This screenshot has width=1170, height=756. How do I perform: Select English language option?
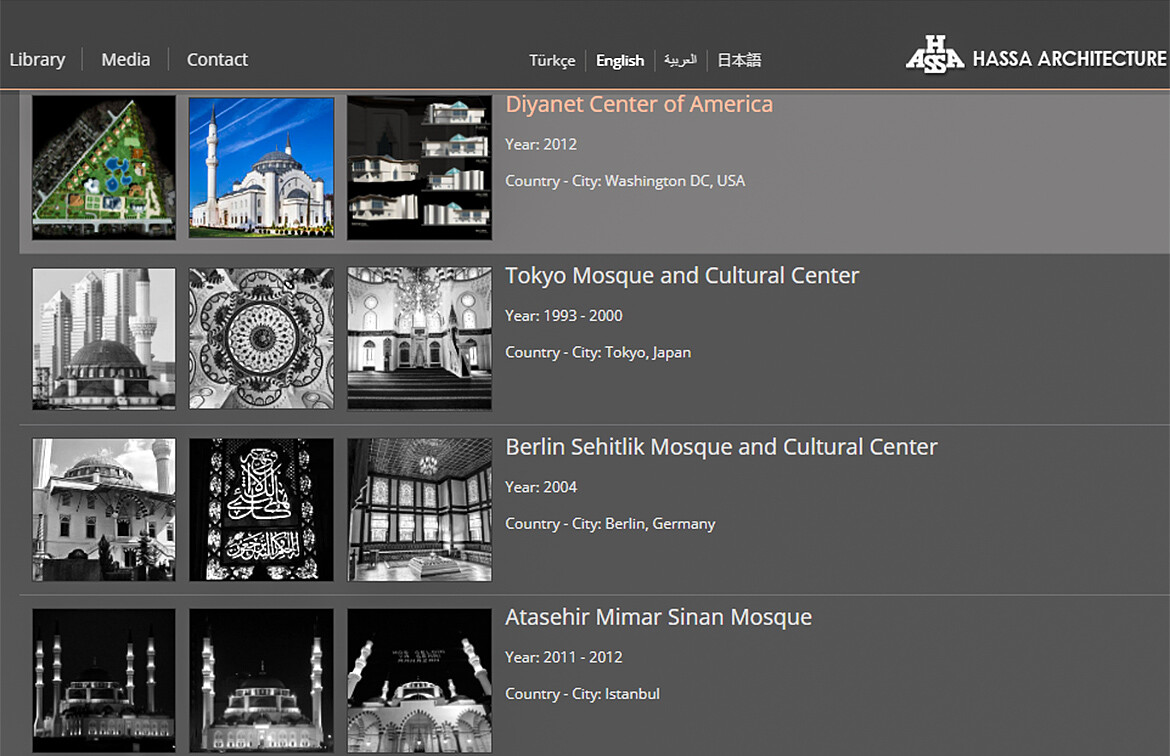[x=620, y=61]
